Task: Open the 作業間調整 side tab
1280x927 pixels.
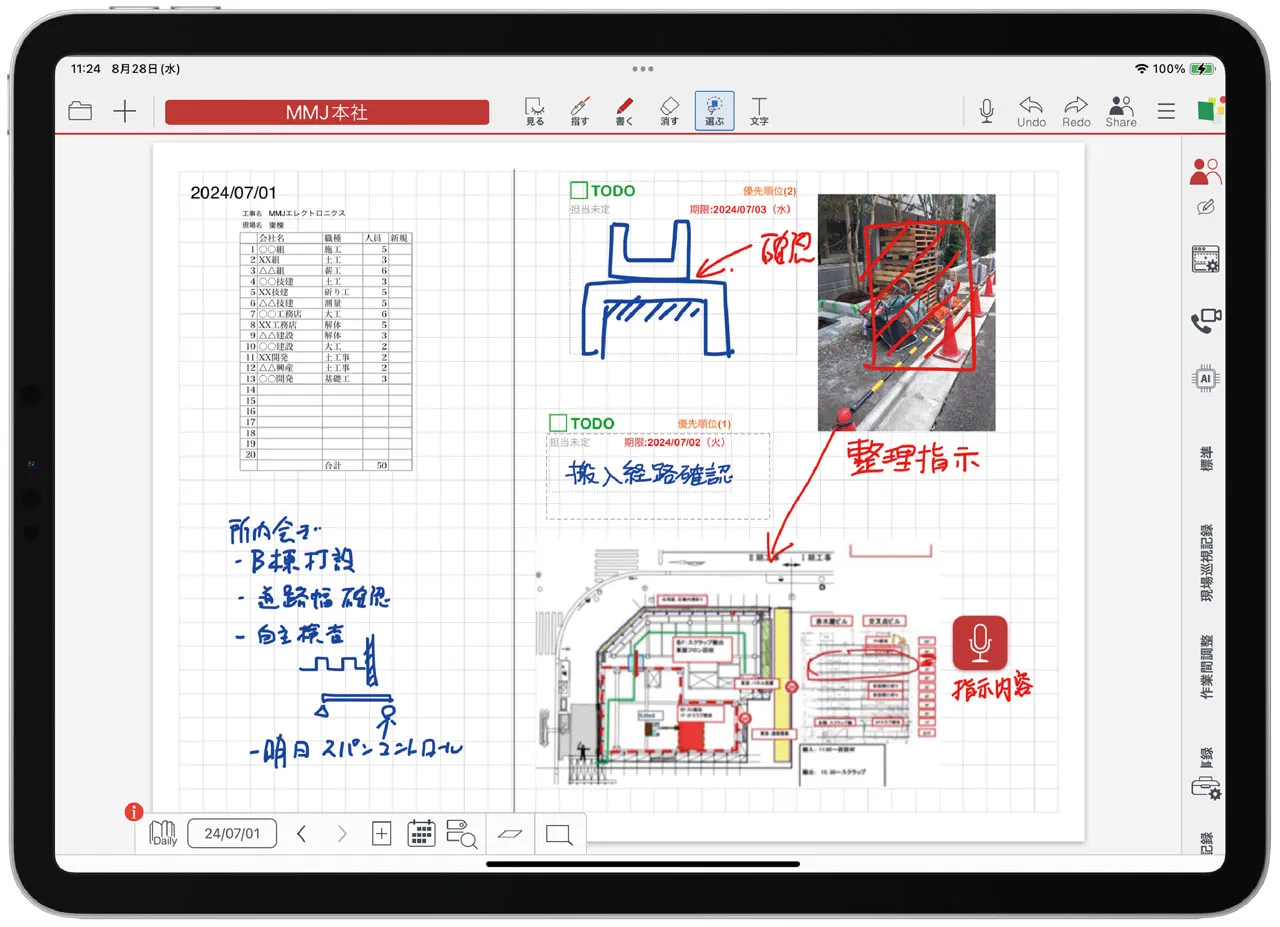Action: pyautogui.click(x=1207, y=666)
